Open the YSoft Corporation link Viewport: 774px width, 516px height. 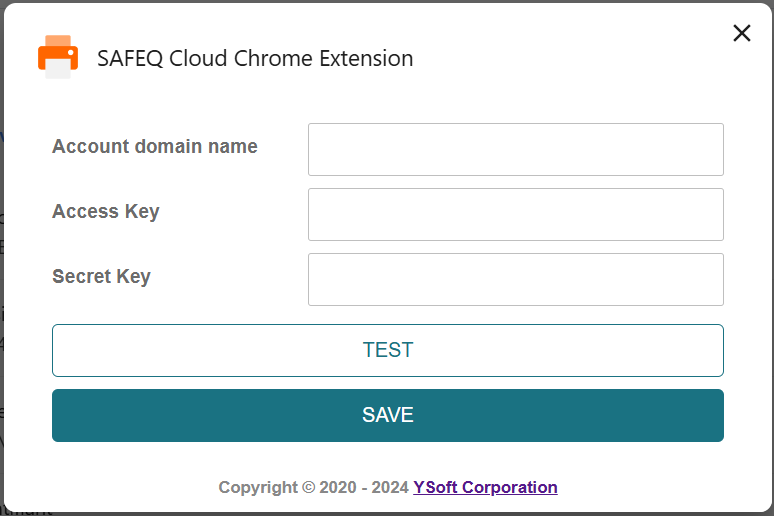(x=485, y=487)
